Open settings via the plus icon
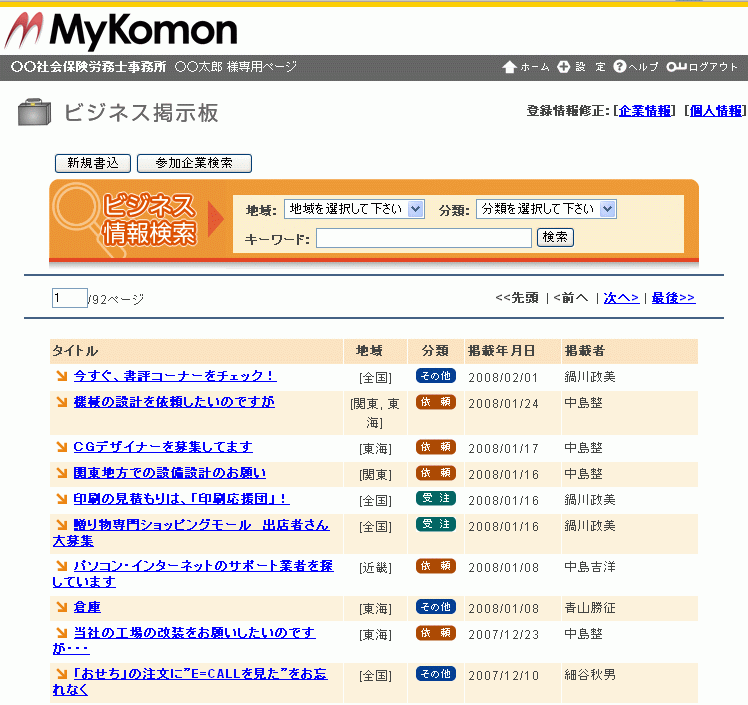748x705 pixels. 564,67
